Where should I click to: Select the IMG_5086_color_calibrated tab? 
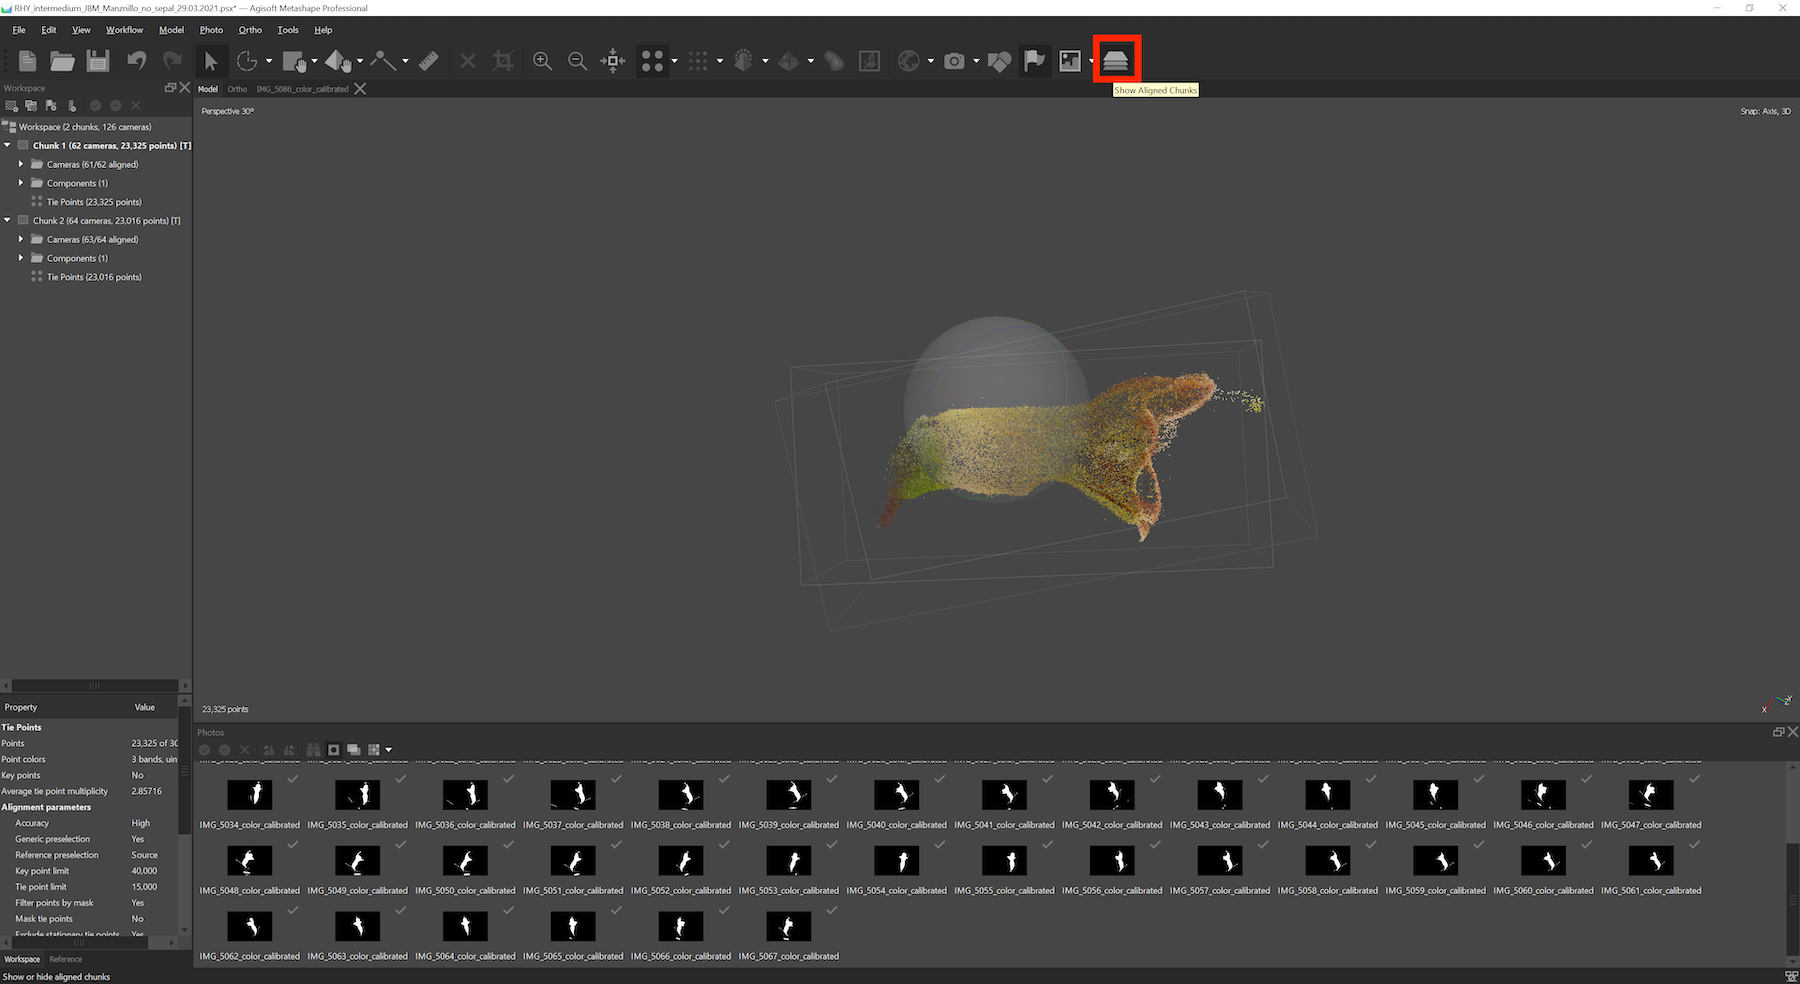coord(302,89)
